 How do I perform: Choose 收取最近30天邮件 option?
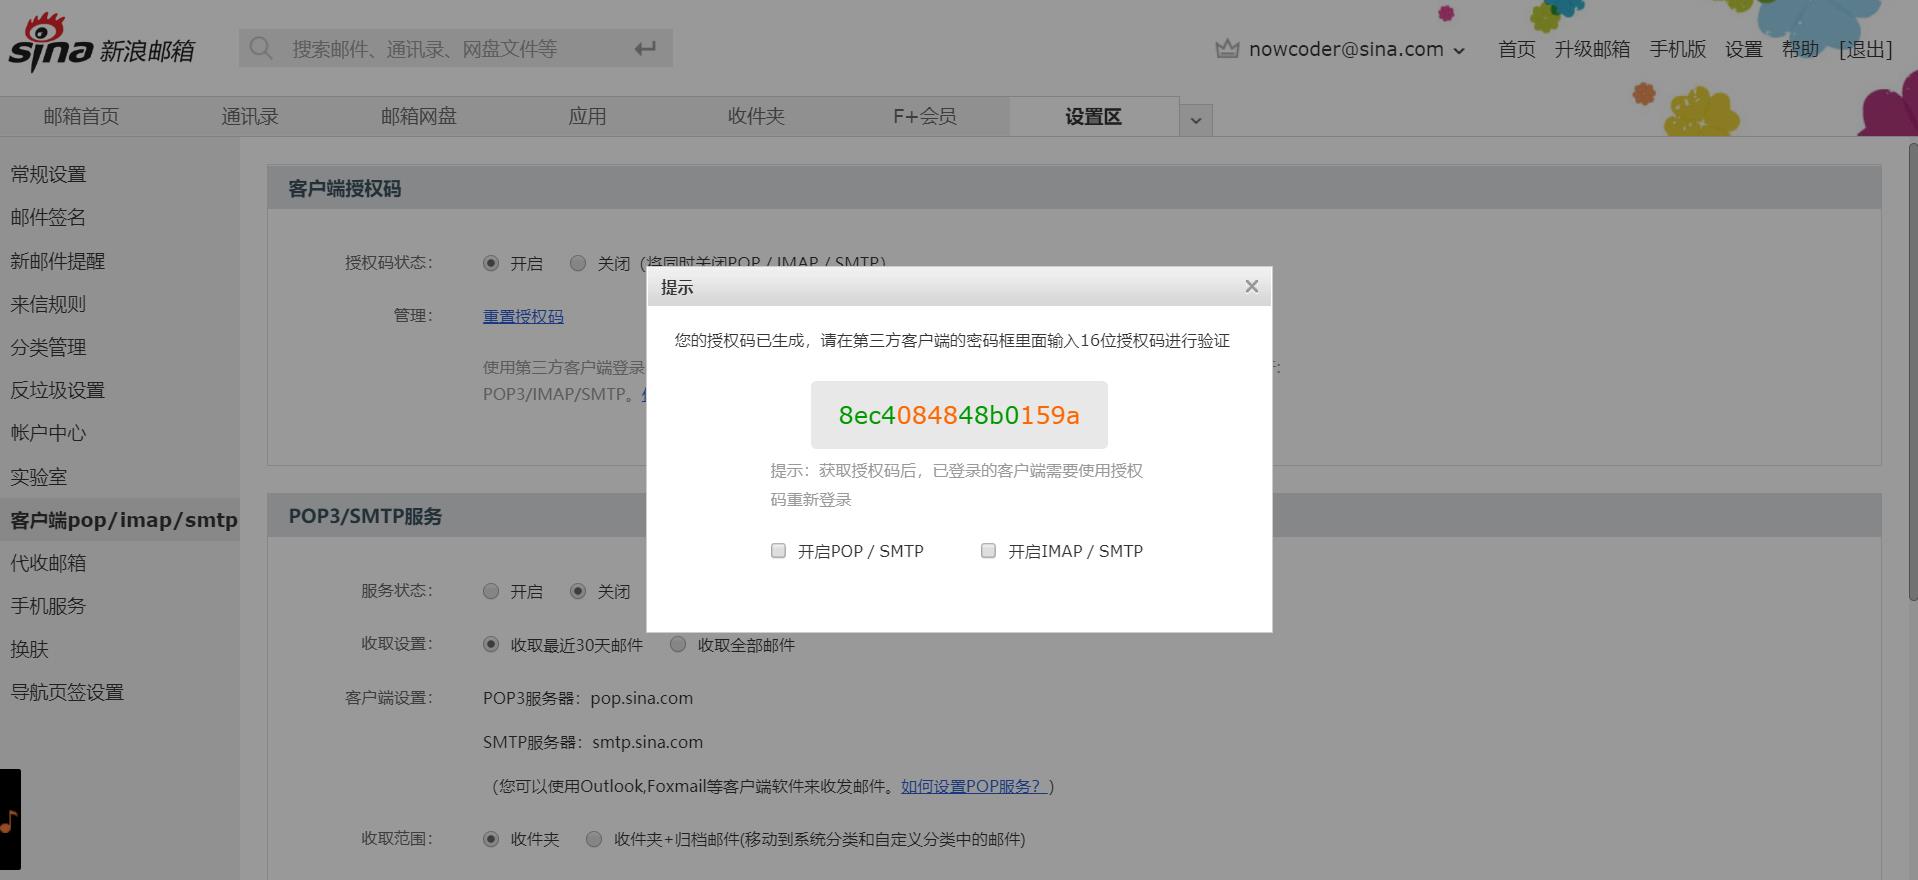pyautogui.click(x=491, y=644)
